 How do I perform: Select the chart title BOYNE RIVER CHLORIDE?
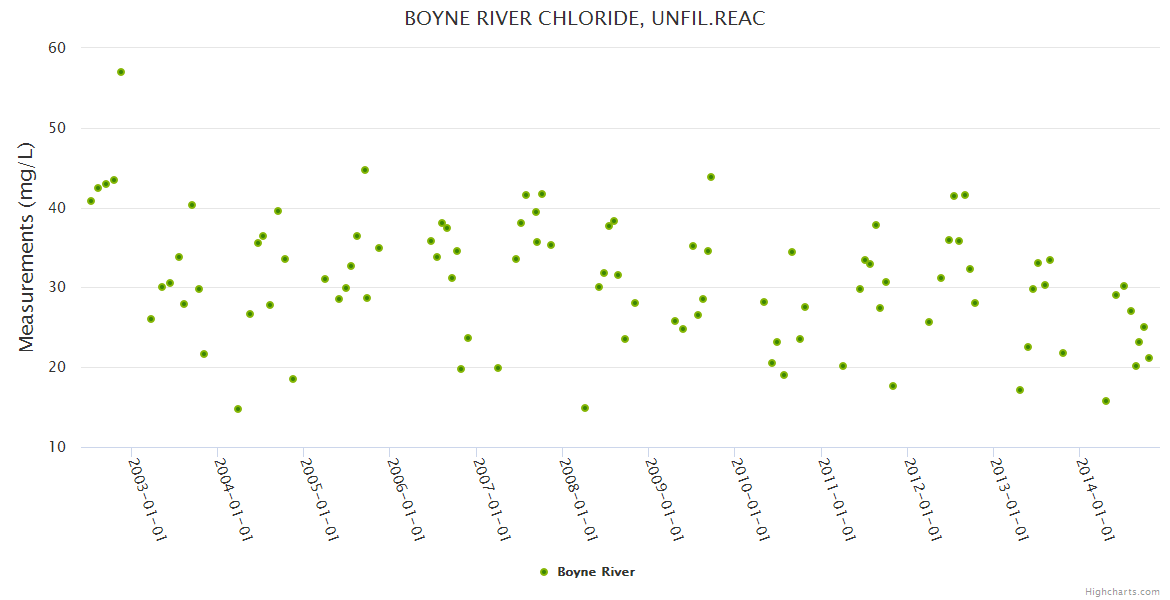click(585, 19)
